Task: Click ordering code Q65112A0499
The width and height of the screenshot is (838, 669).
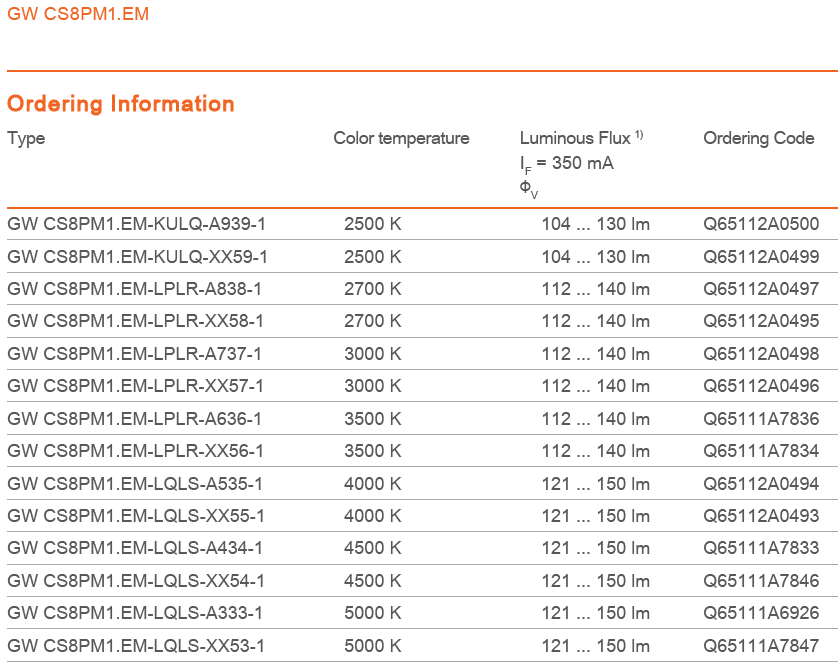Action: point(761,257)
